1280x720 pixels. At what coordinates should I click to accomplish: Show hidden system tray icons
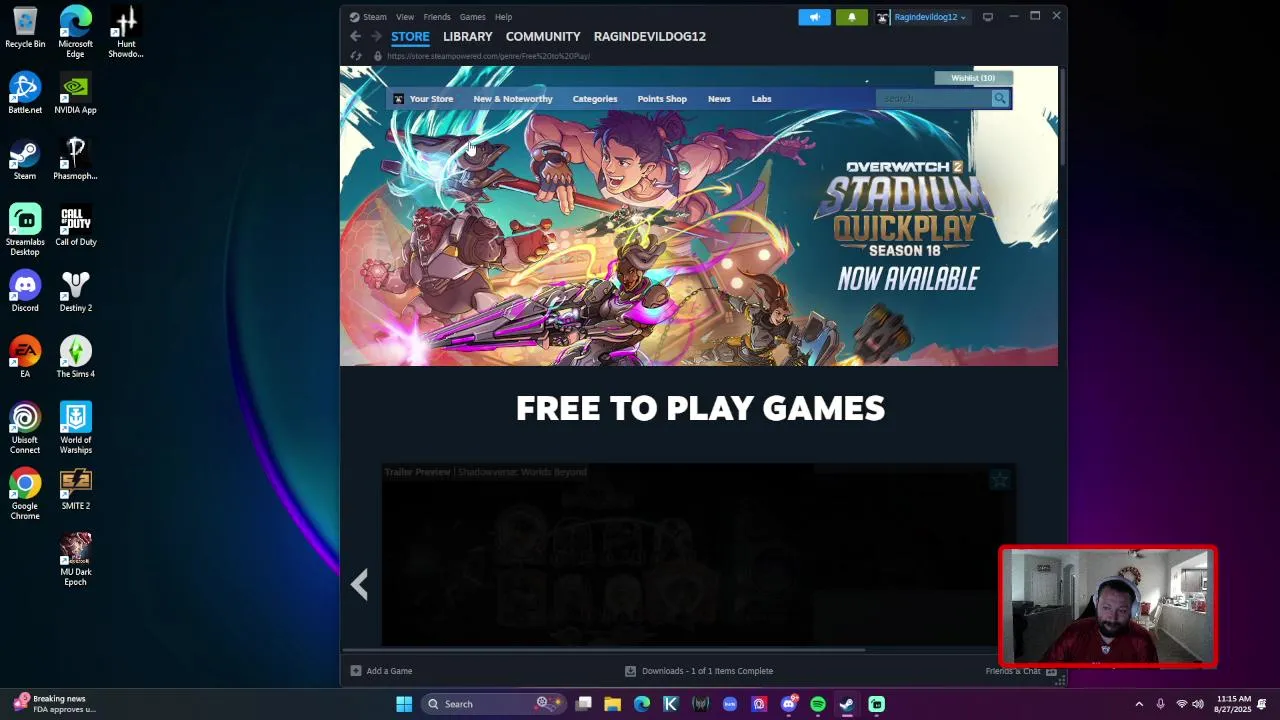1139,704
